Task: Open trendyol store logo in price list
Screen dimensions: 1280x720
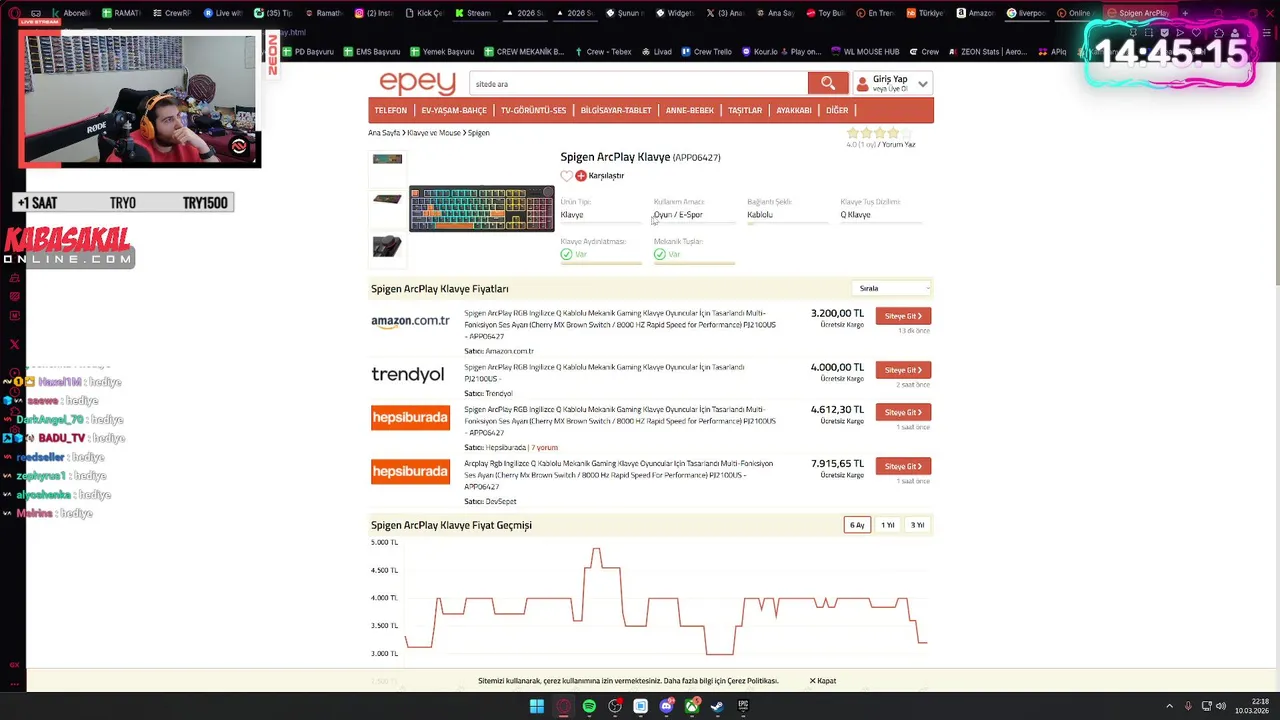Action: click(x=407, y=374)
